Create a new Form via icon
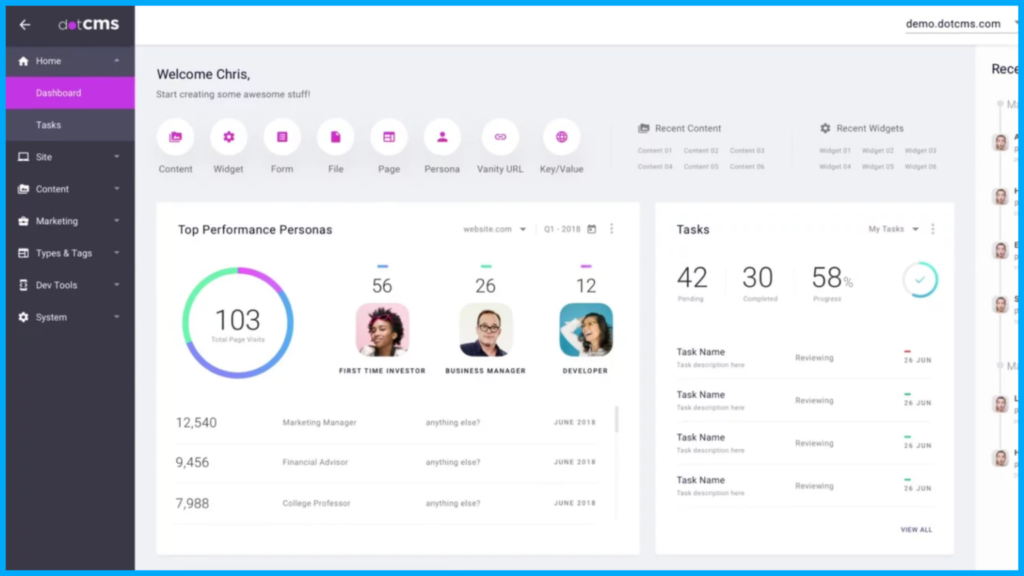 click(x=282, y=137)
